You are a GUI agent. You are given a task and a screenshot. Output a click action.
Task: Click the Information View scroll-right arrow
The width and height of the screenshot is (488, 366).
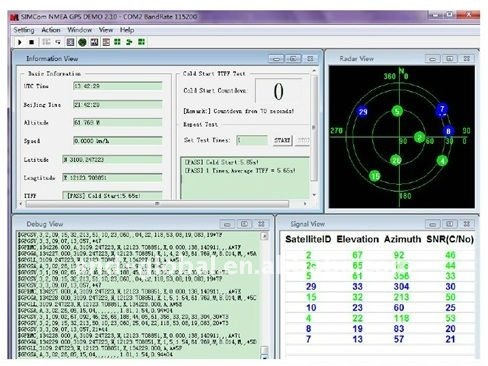[x=305, y=204]
